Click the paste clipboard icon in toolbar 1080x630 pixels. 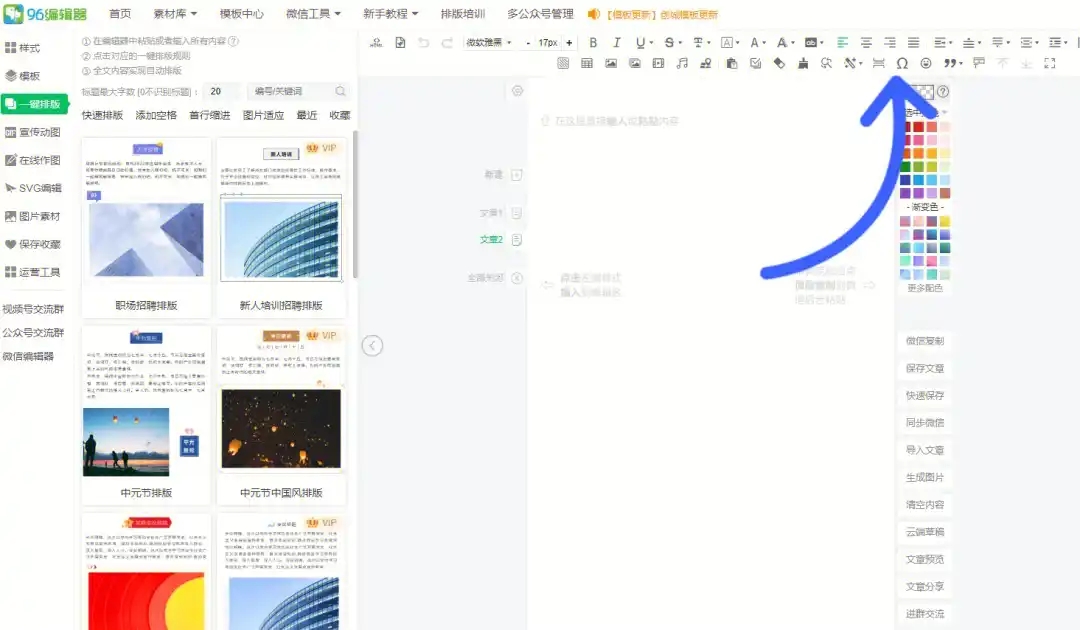click(x=731, y=63)
